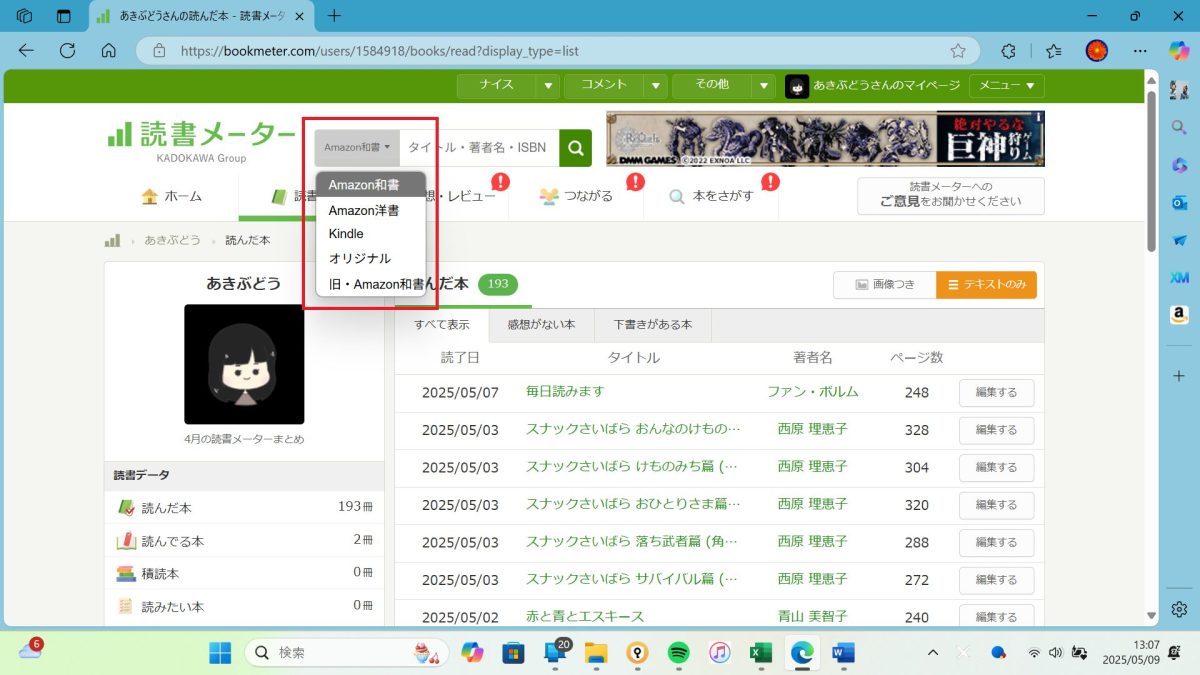Switch to 画像つき display mode
Viewport: 1200px width, 675px height.
[884, 285]
